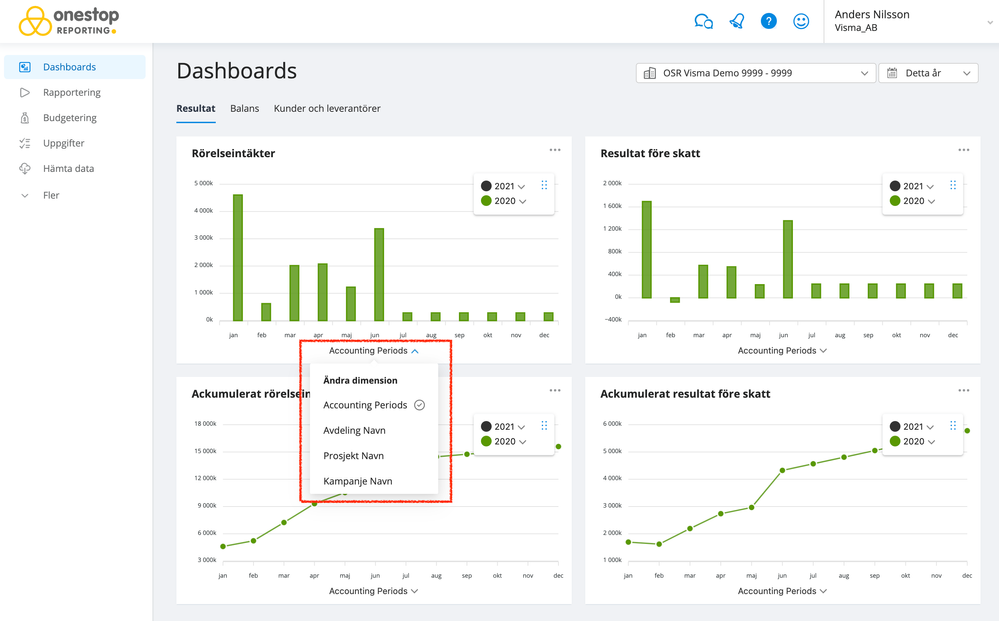The height and width of the screenshot is (621, 999).
Task: Collapse Accounting Periods dropdown under Rörelseintäkter
Action: (x=374, y=351)
